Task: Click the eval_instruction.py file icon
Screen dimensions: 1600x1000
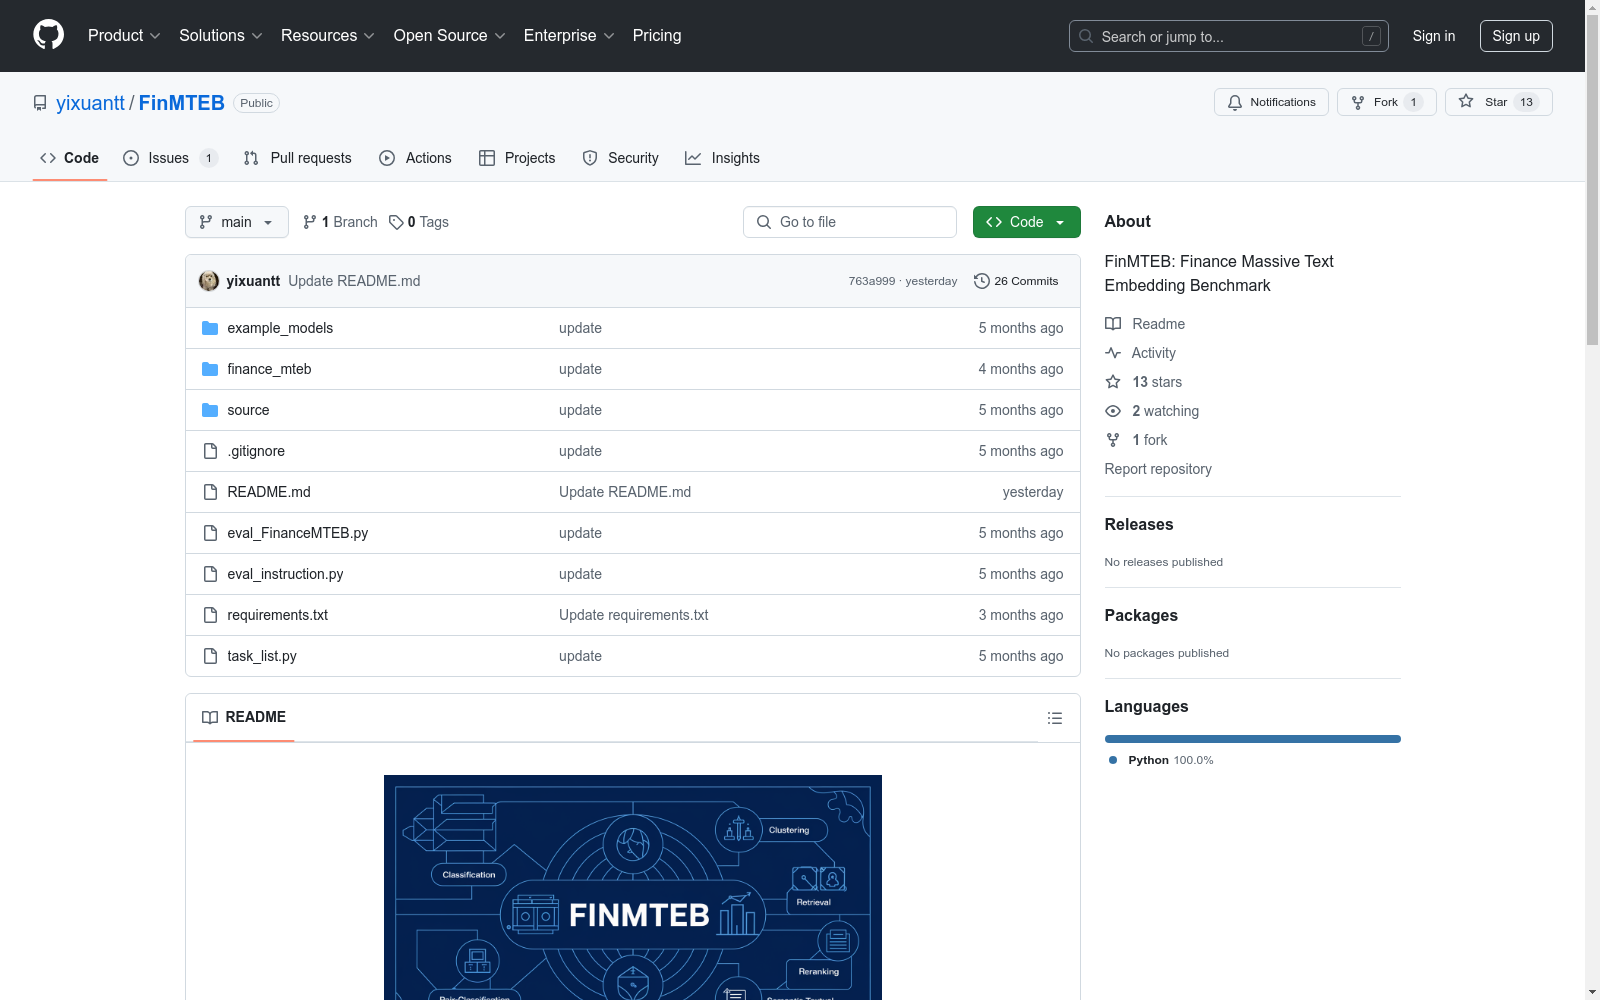Action: click(x=210, y=574)
